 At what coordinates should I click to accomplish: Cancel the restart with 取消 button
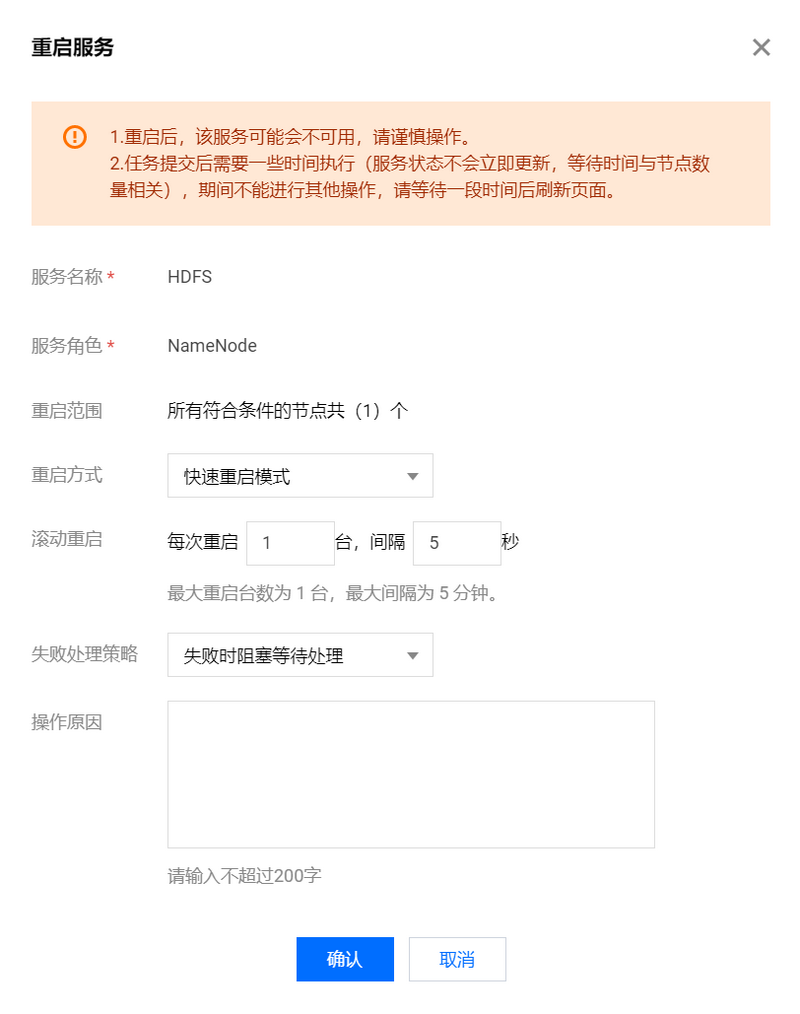pyautogui.click(x=457, y=958)
